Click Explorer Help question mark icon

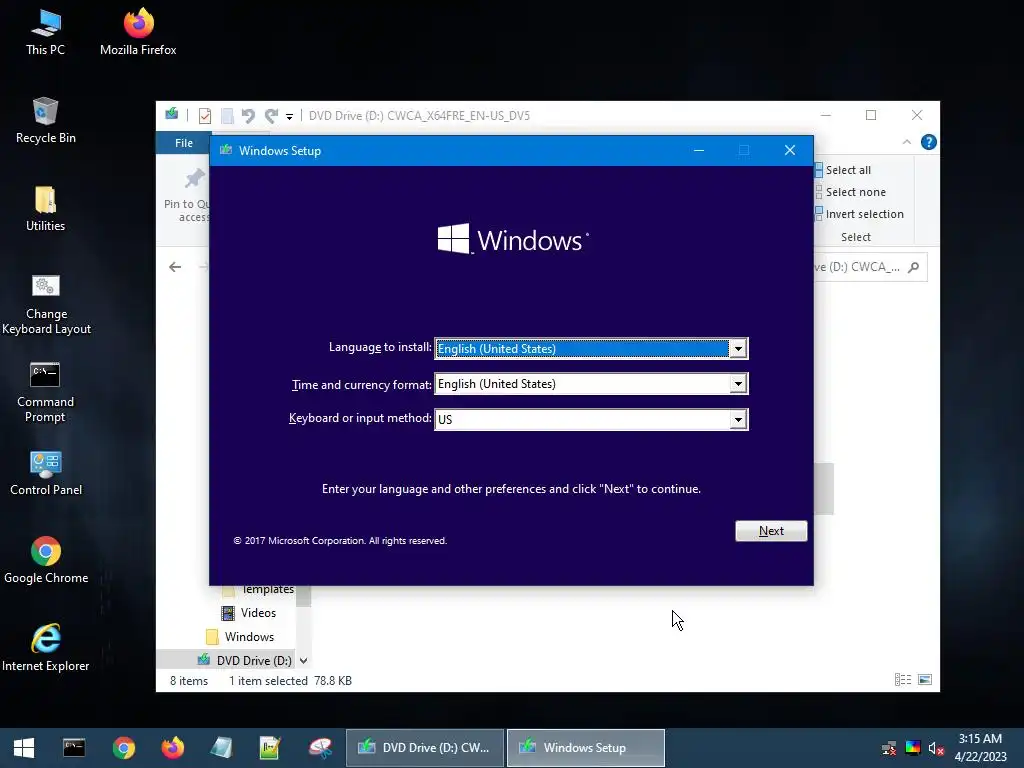point(929,142)
